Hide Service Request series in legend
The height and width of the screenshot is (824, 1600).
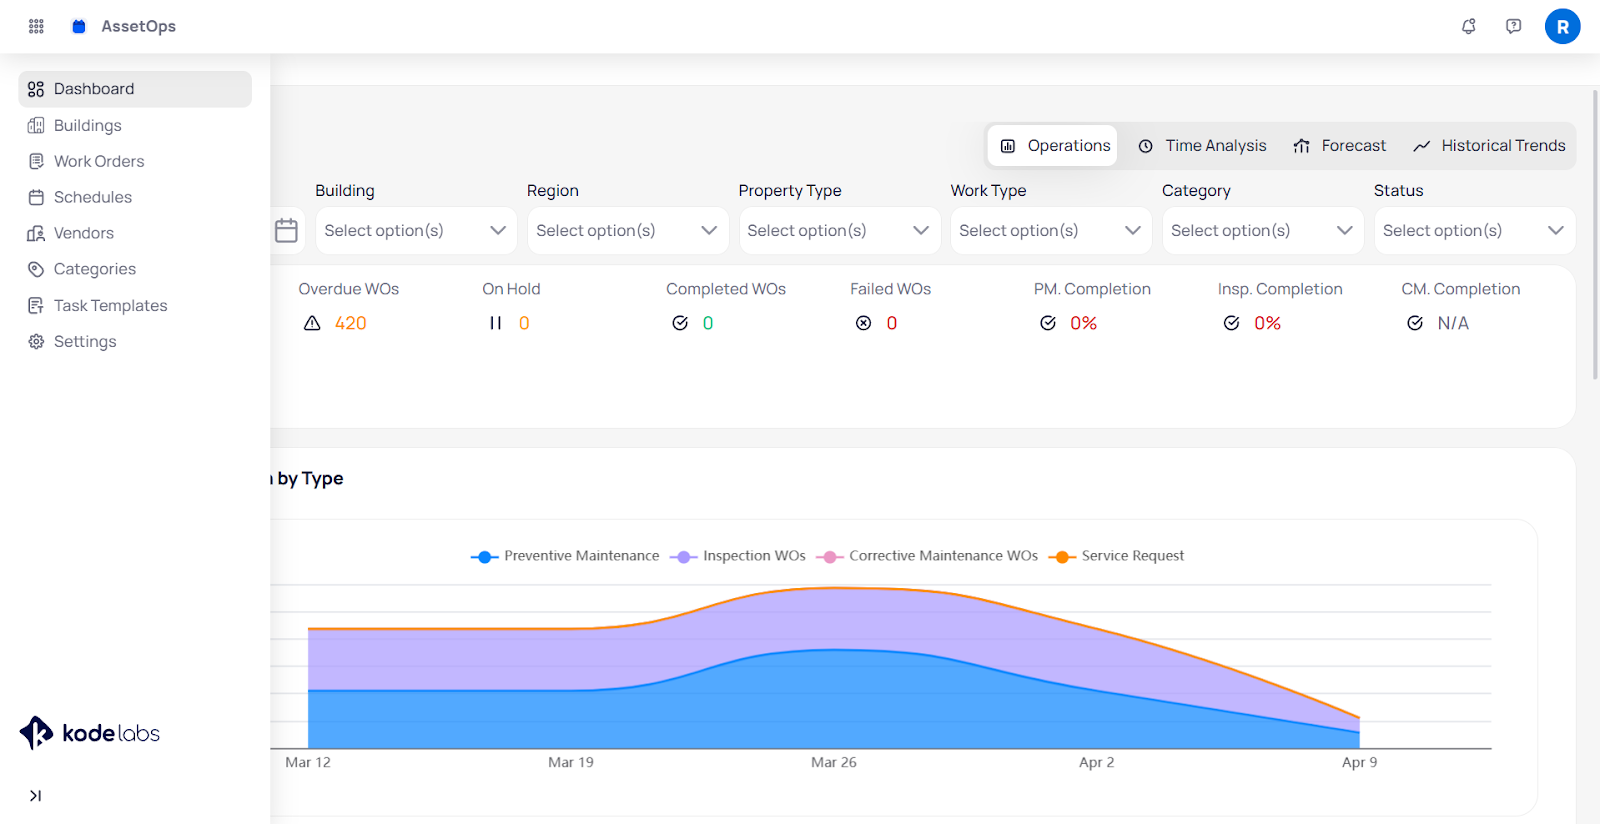pyautogui.click(x=1116, y=556)
